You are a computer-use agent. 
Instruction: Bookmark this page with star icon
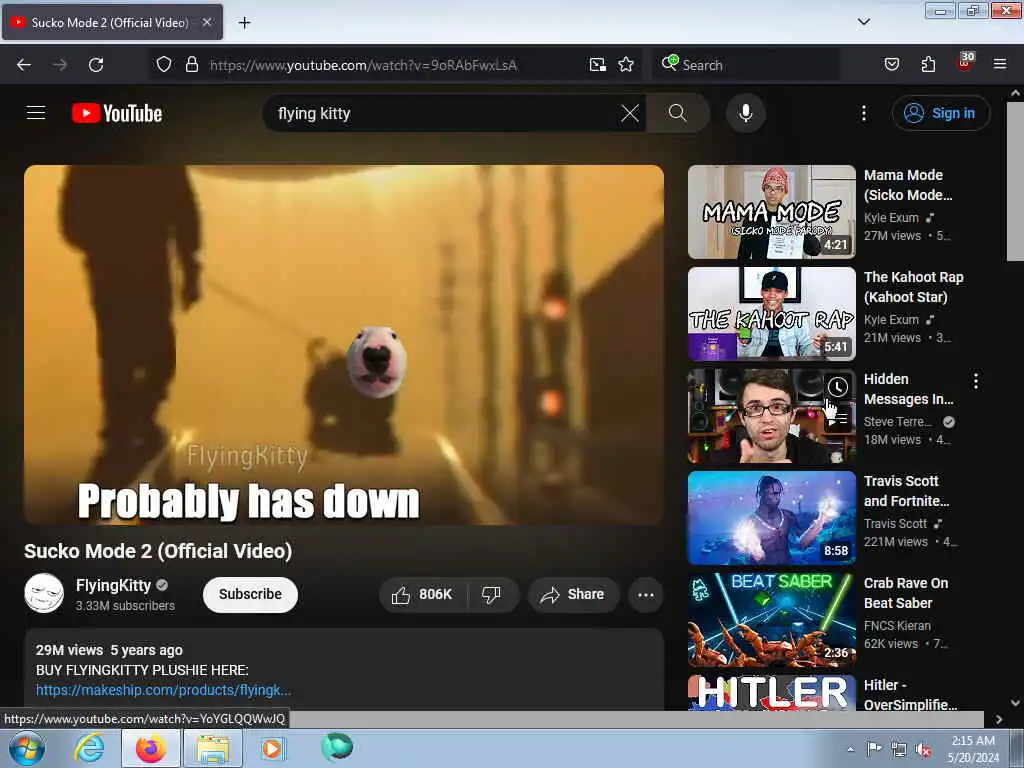tap(626, 65)
